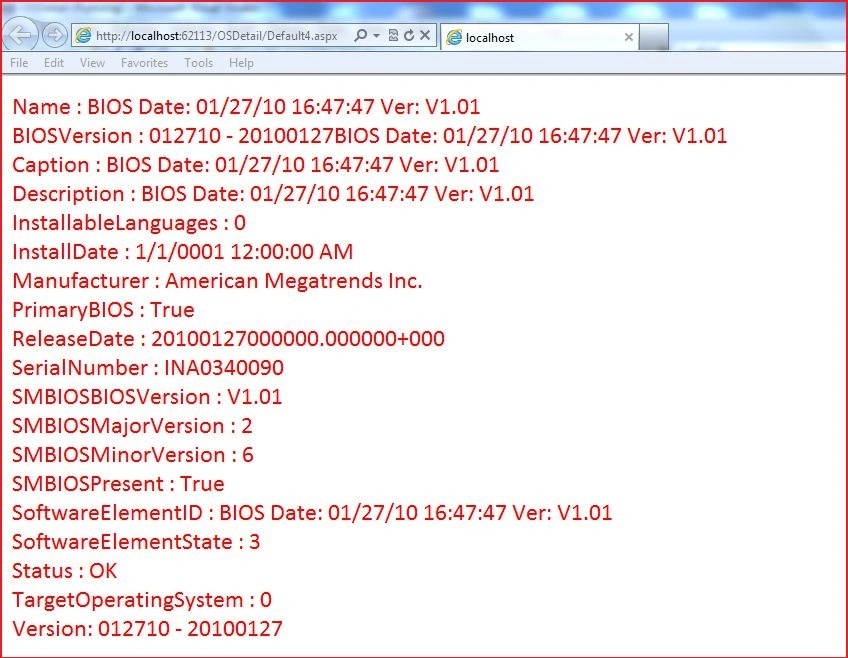Click the 'Caption : BIOS Date' line
The width and height of the screenshot is (848, 658).
(255, 164)
